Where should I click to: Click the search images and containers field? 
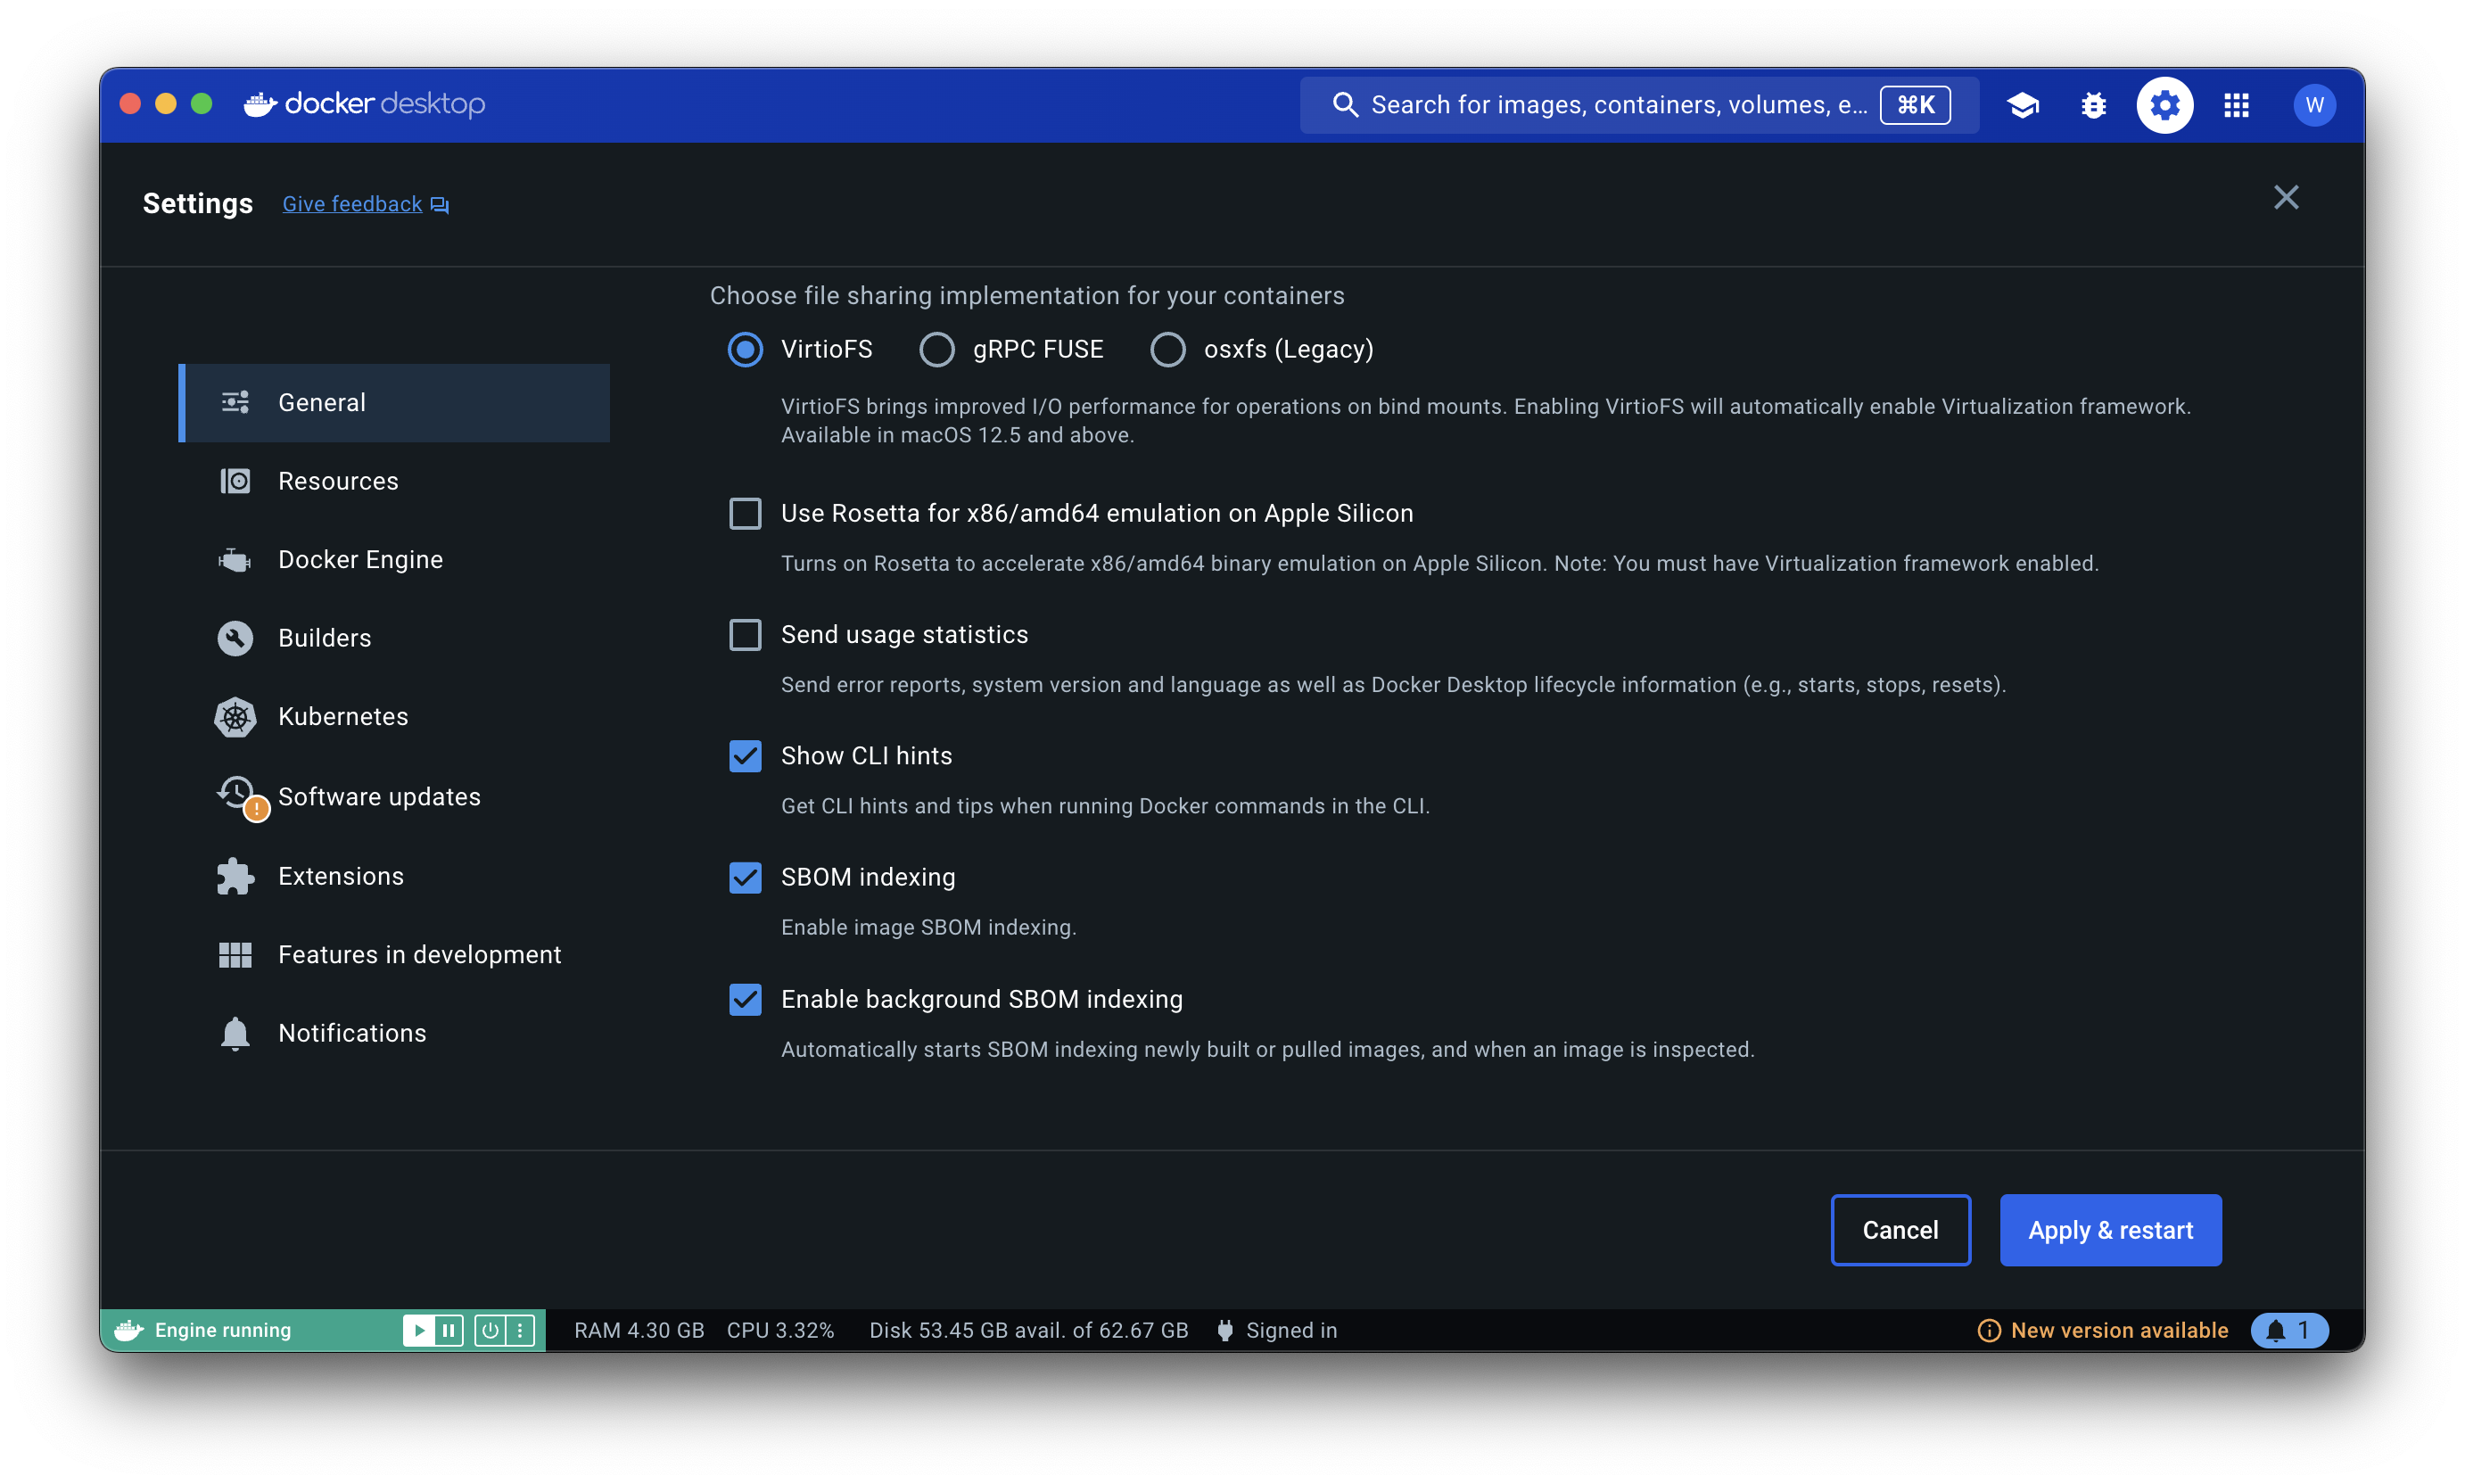tap(1617, 105)
